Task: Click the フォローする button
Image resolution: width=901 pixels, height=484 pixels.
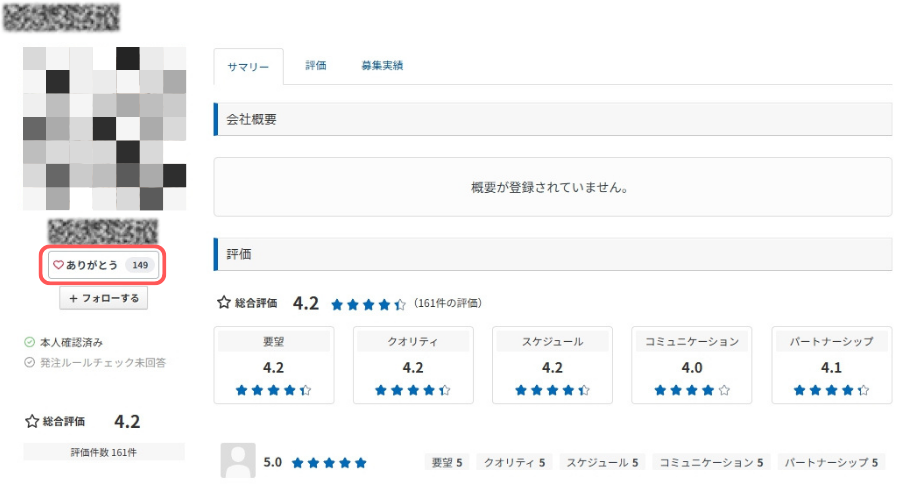Action: (103, 298)
